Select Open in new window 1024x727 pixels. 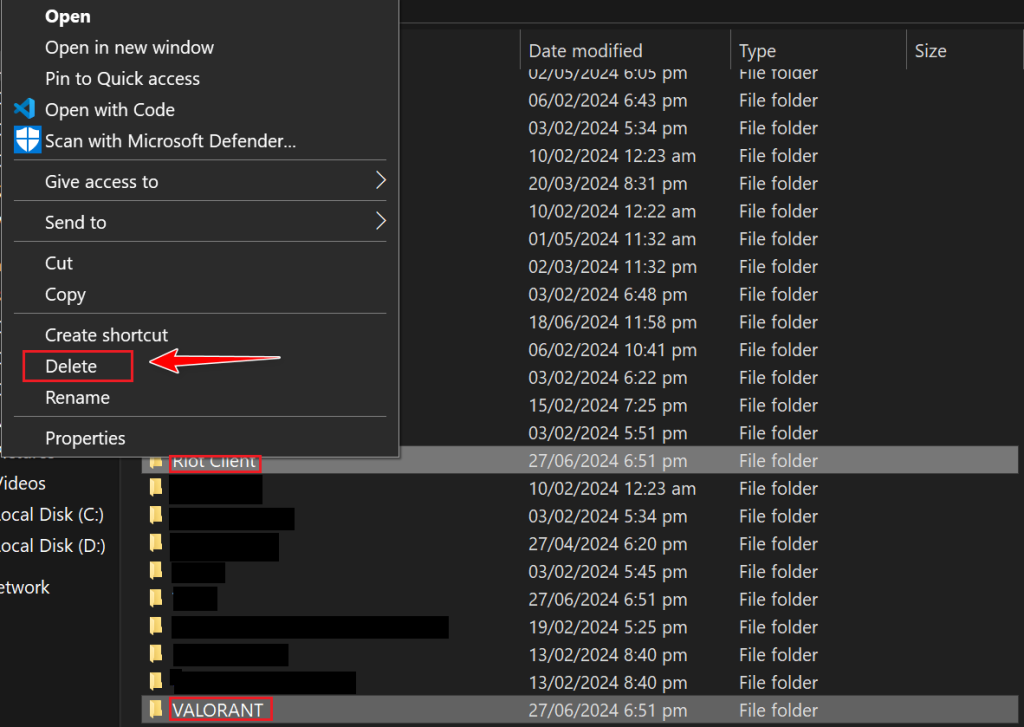pyautogui.click(x=129, y=48)
